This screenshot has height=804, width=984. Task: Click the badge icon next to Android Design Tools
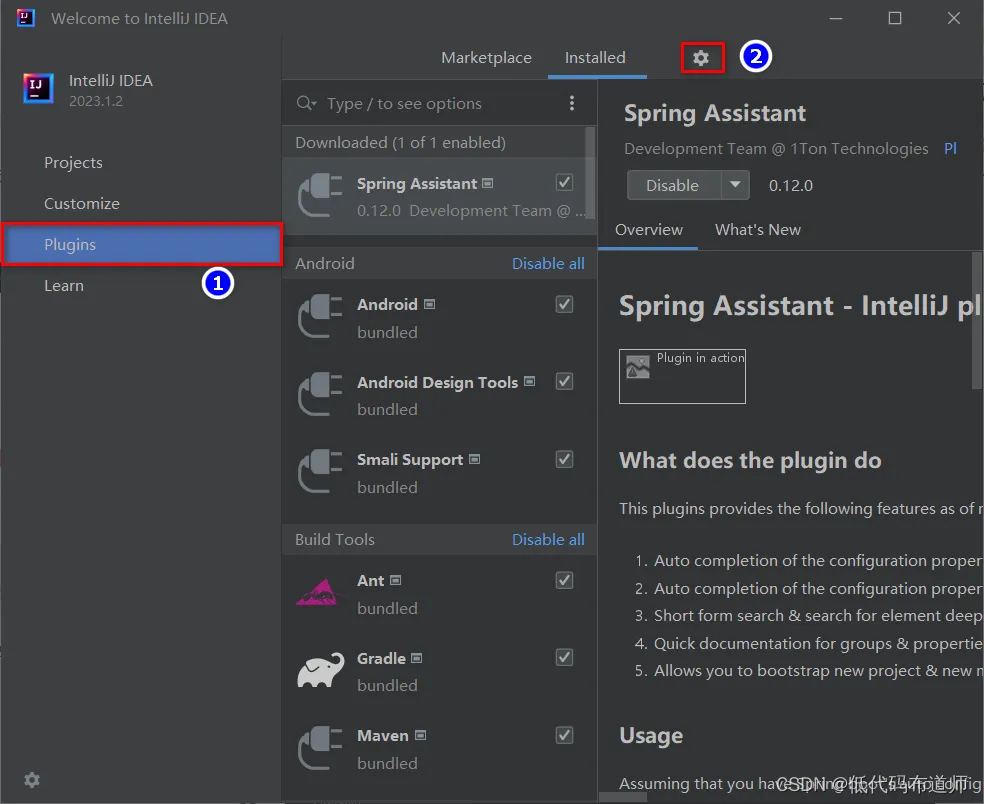(530, 382)
